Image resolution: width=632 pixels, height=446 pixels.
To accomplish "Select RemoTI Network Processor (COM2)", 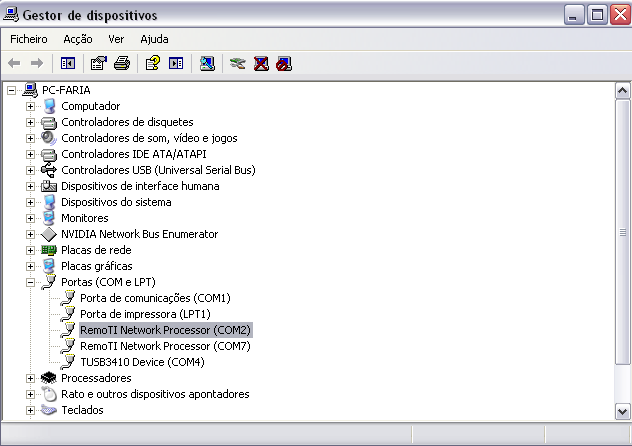I will [x=165, y=330].
